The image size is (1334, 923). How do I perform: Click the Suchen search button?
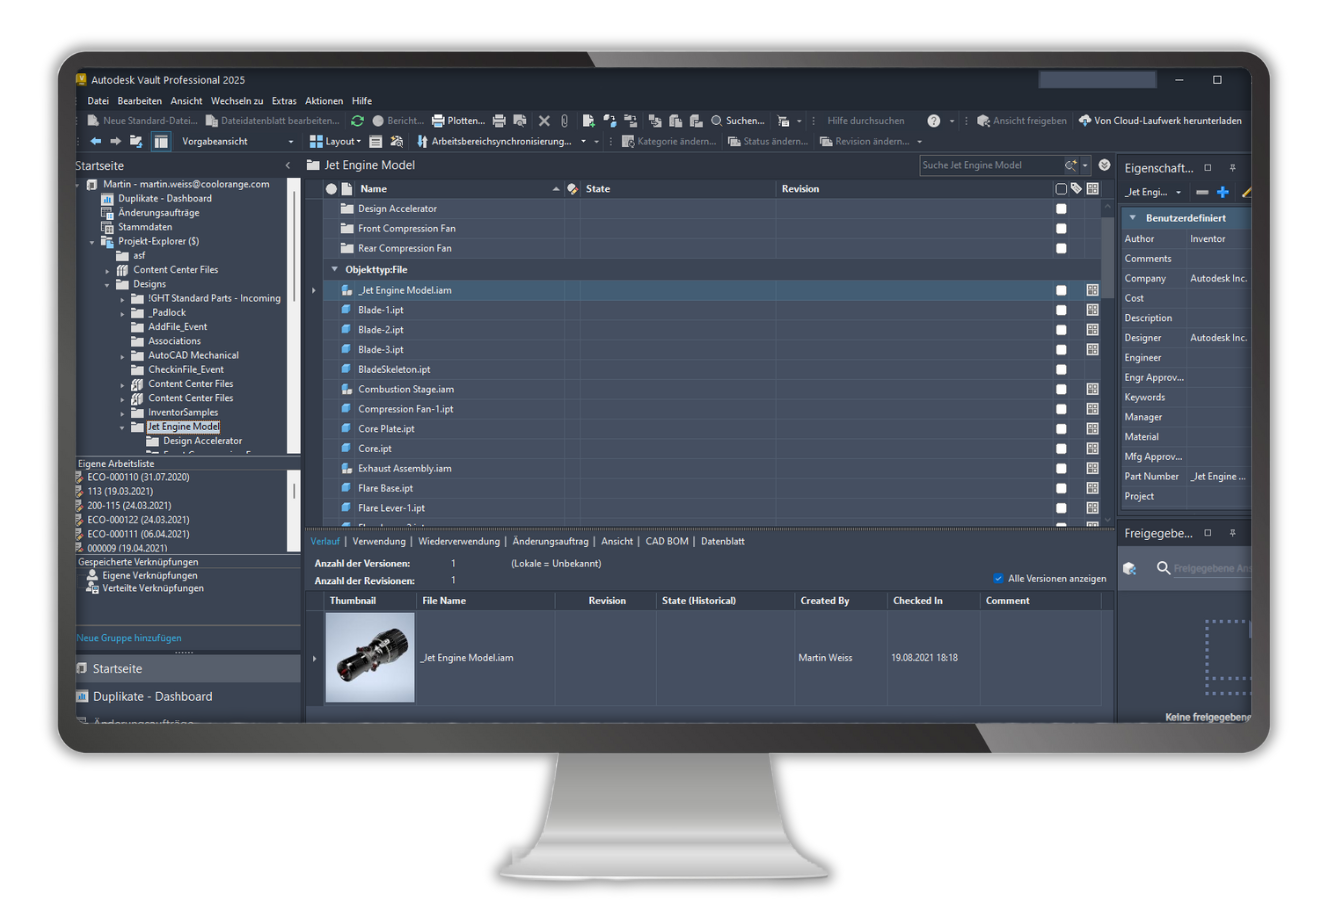tap(738, 121)
